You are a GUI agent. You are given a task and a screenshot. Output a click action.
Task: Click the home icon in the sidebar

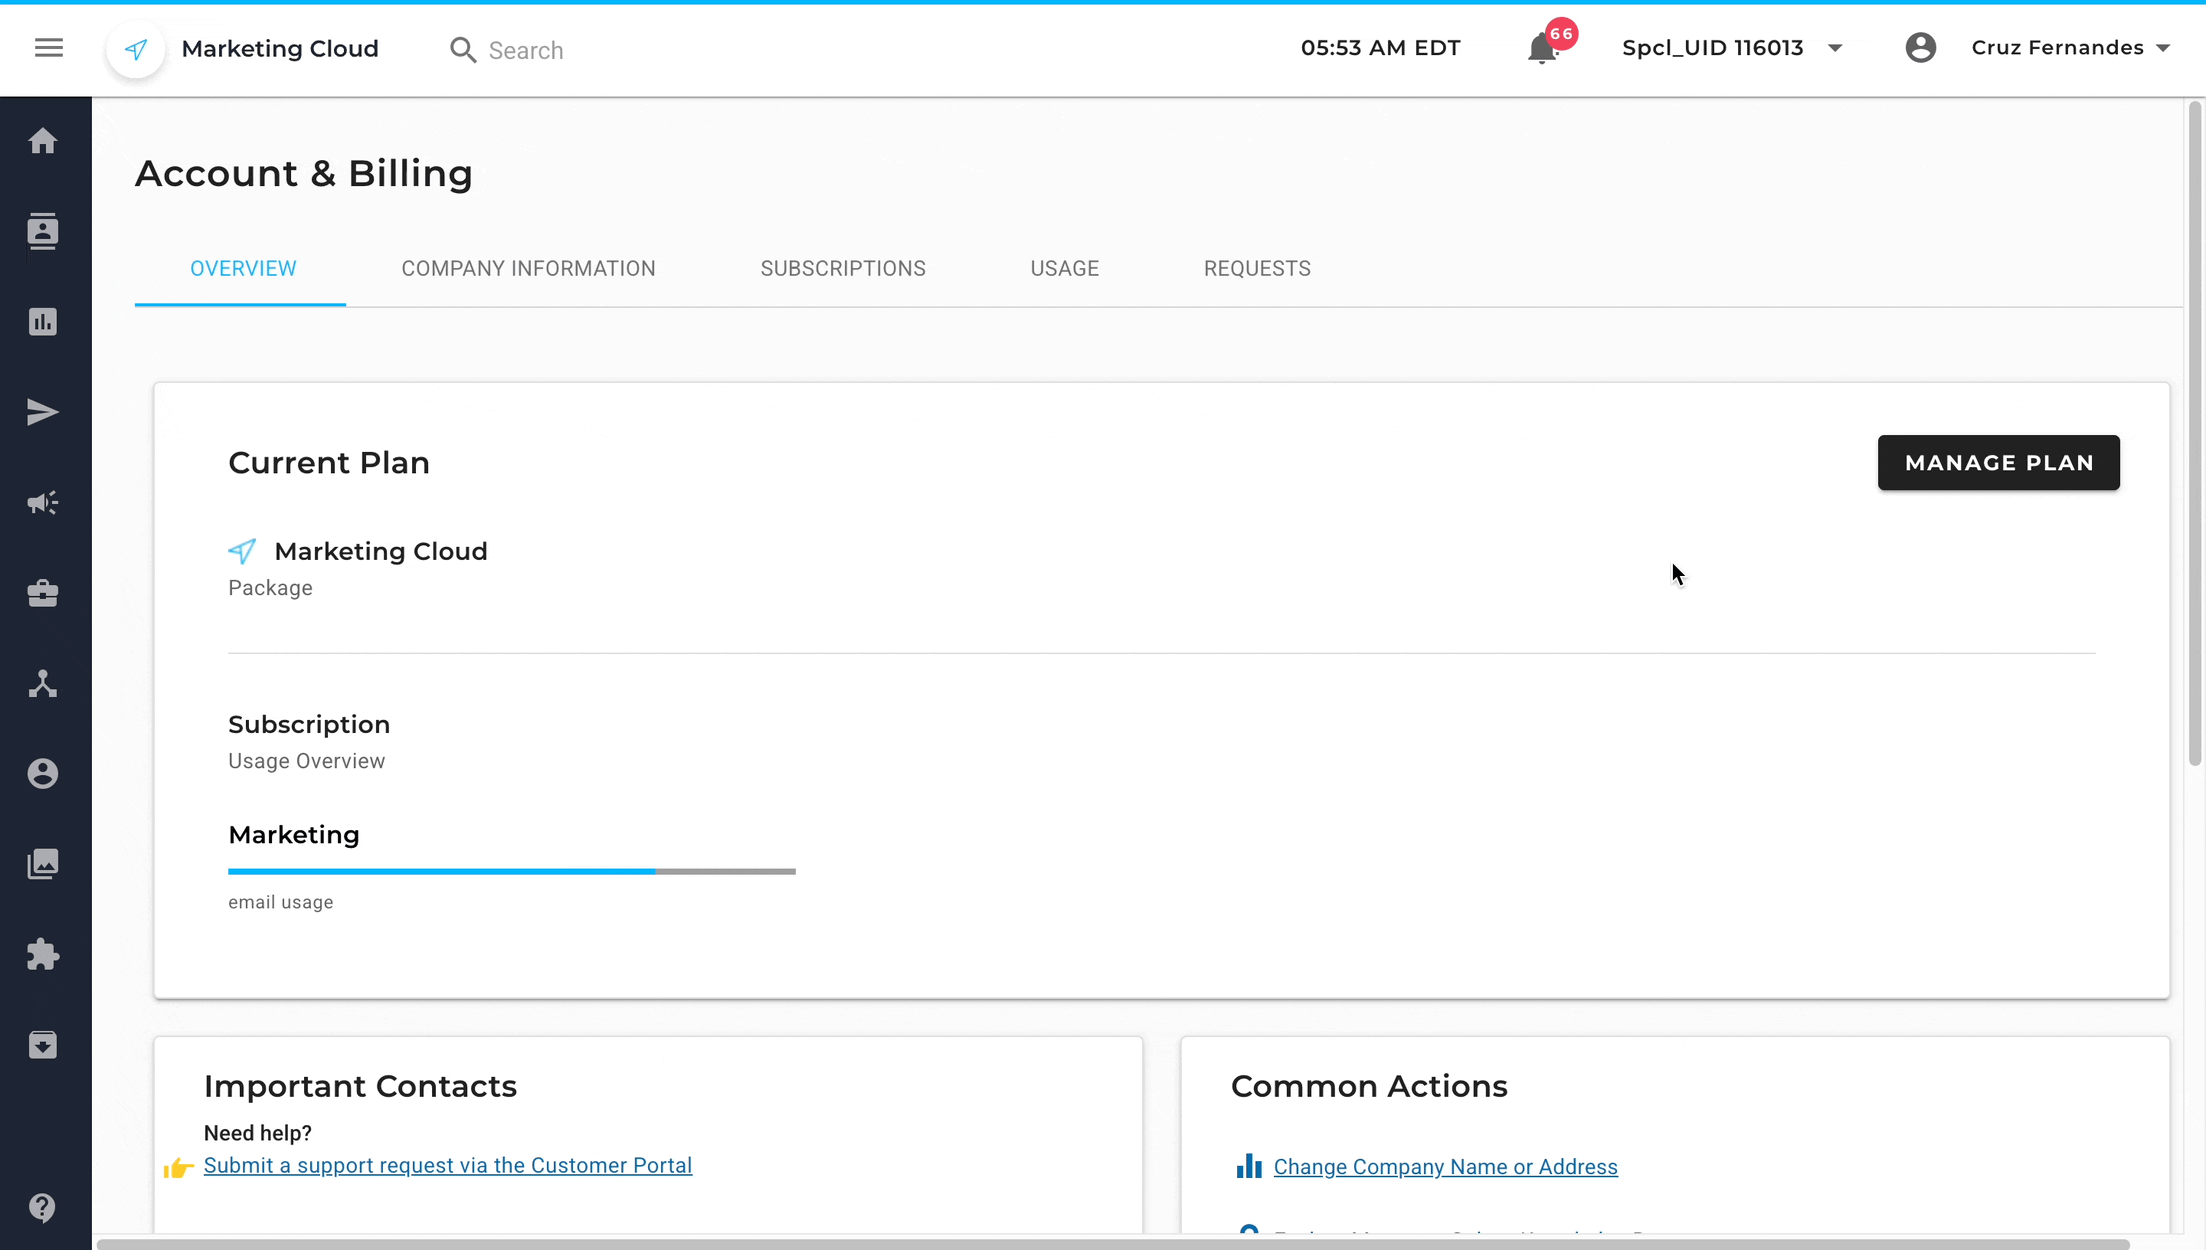tap(43, 141)
